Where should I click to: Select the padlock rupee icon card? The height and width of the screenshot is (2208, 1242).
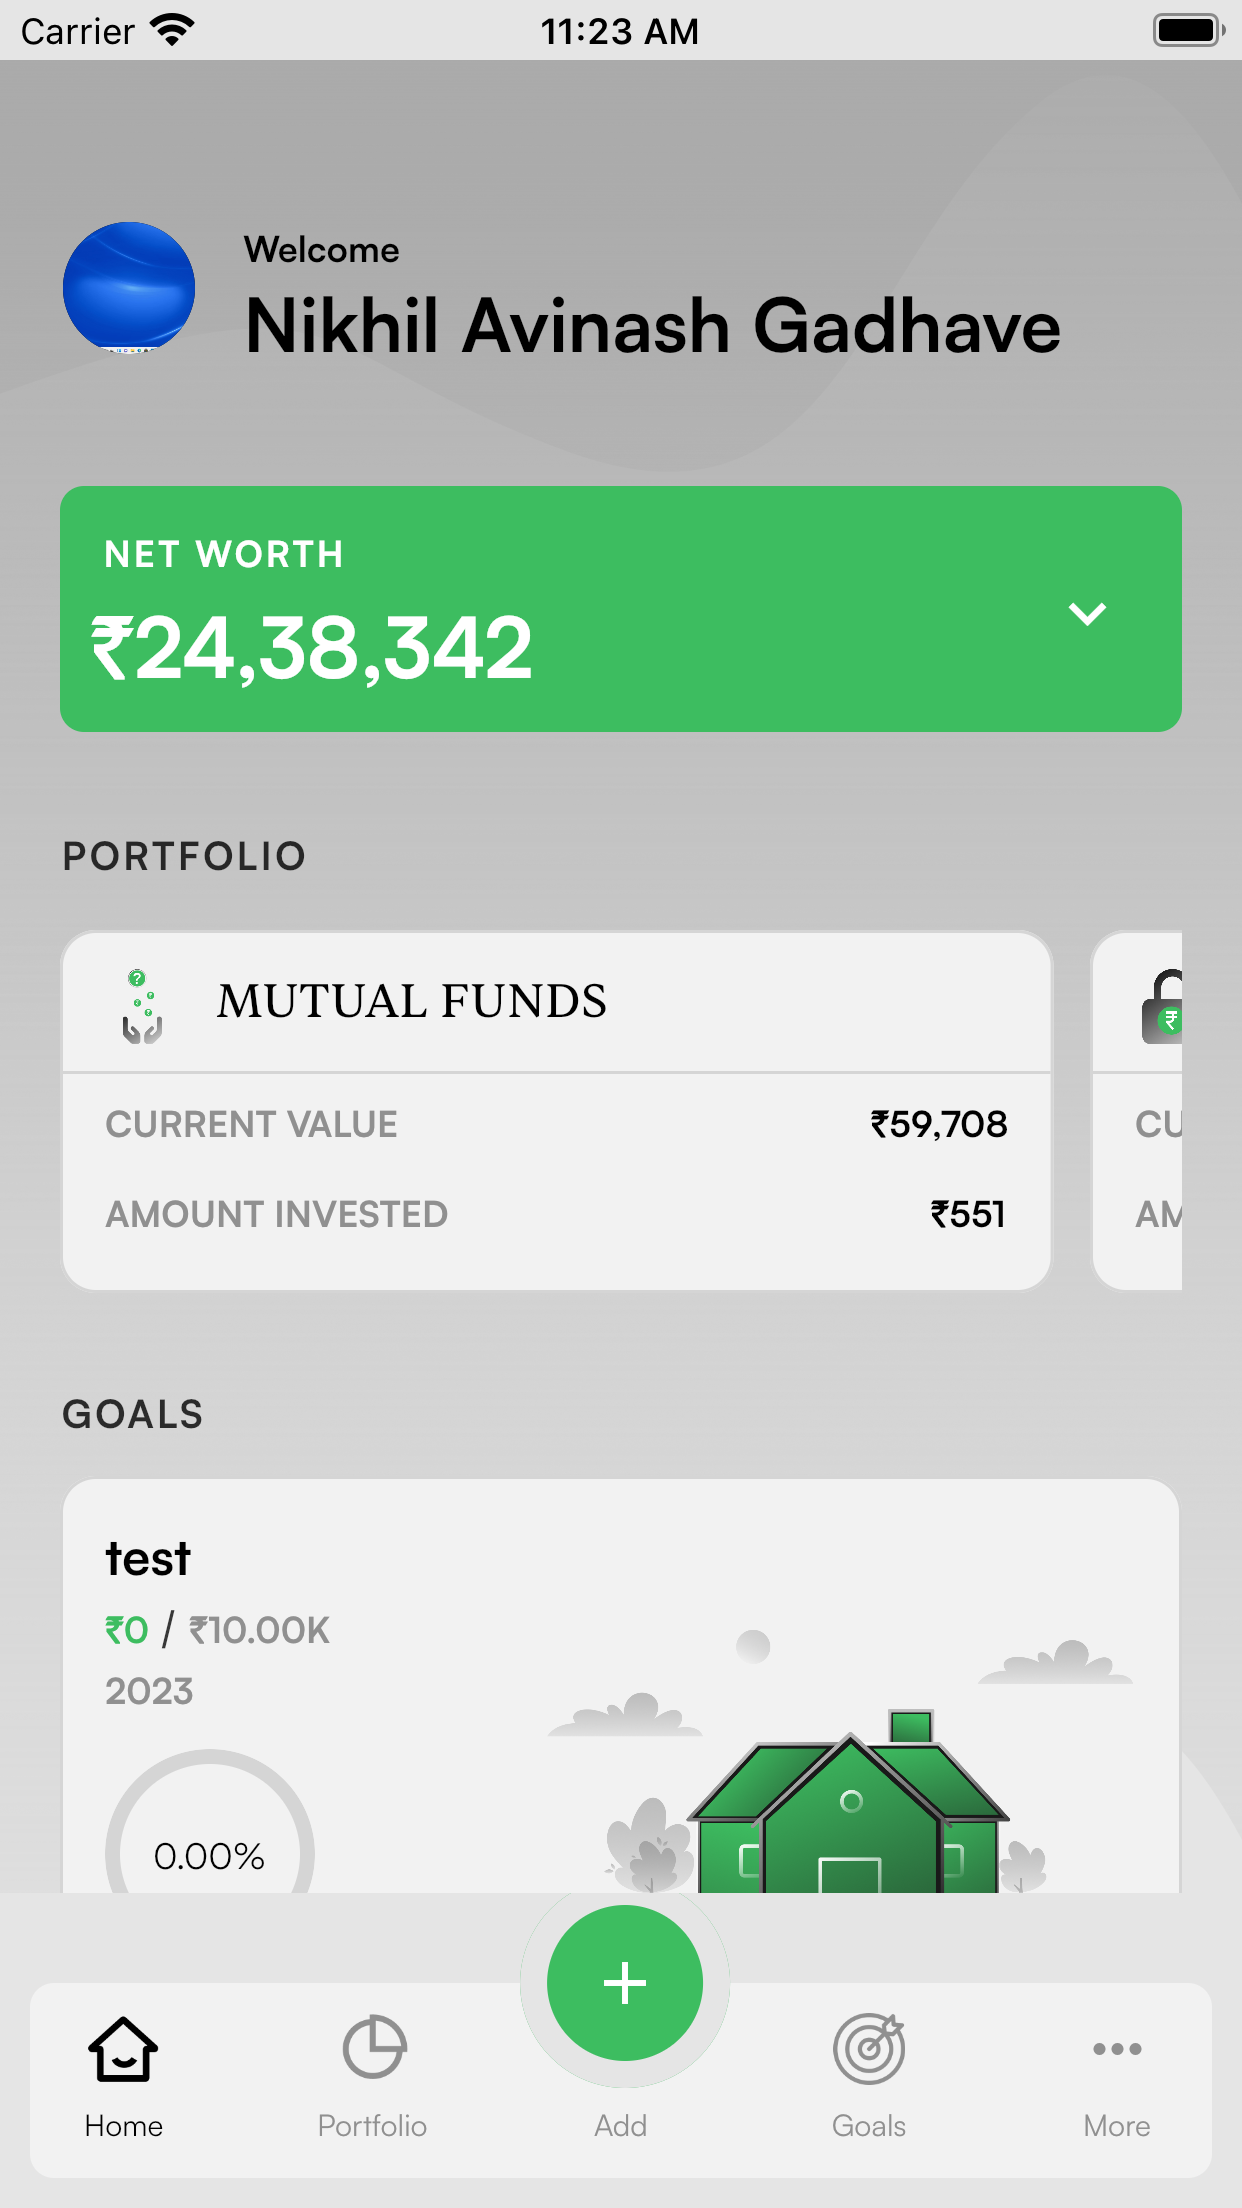pyautogui.click(x=1137, y=1111)
